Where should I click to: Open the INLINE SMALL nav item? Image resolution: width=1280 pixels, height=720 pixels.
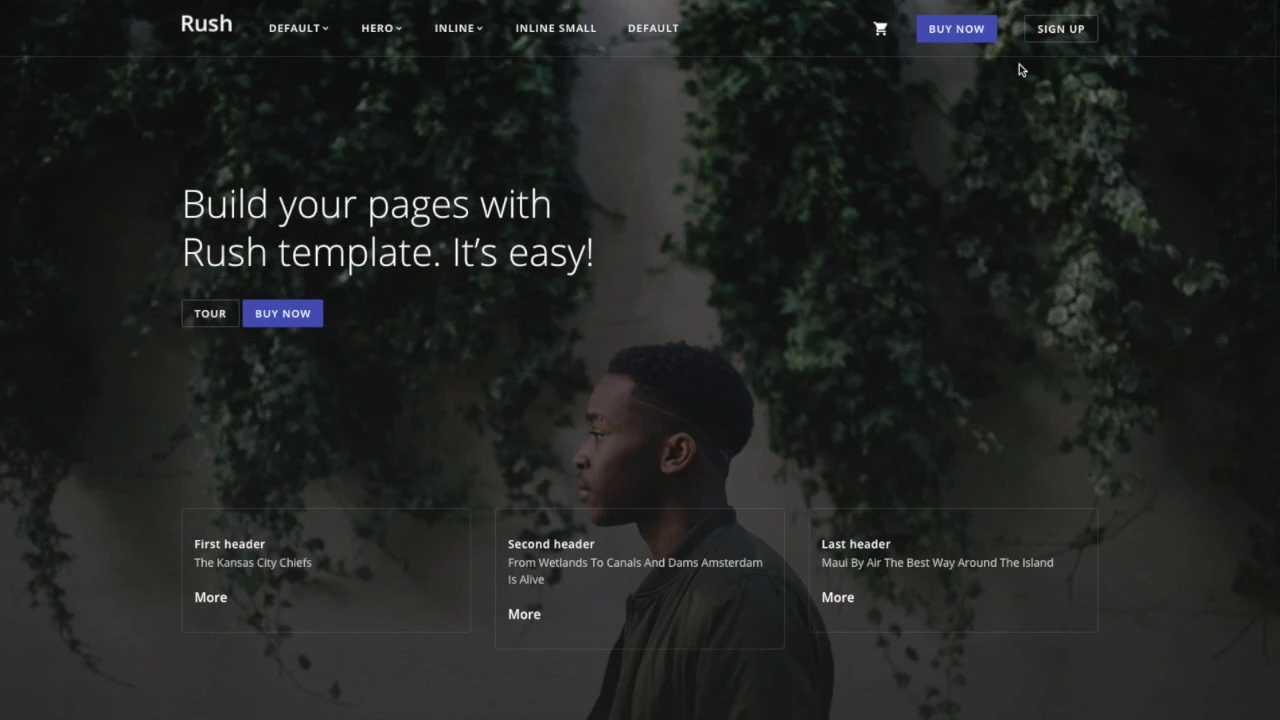pyautogui.click(x=555, y=28)
